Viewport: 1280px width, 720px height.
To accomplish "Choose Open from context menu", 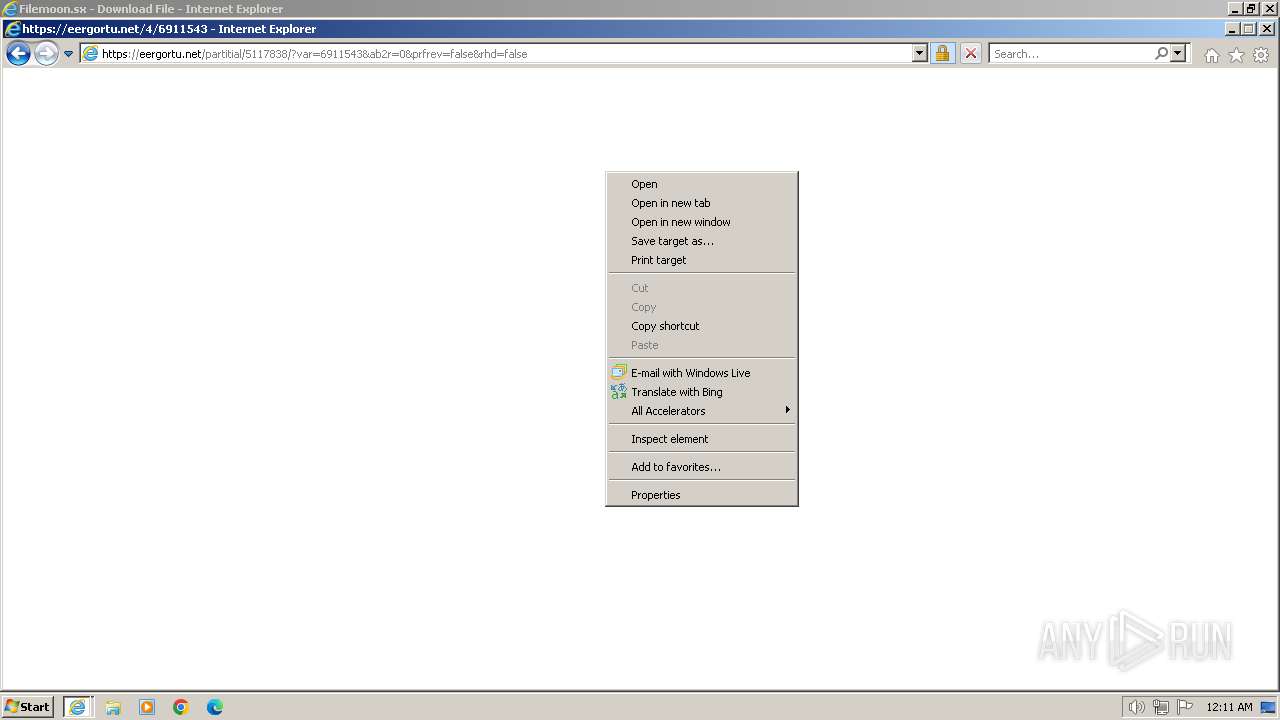I will click(x=701, y=184).
